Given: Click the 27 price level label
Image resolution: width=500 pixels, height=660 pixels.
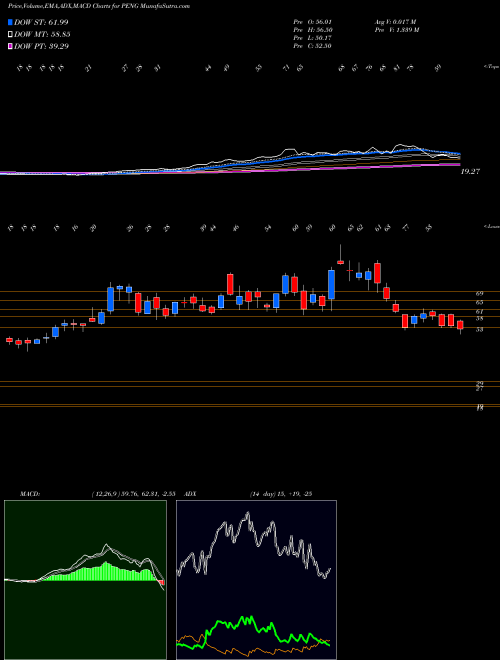Looking at the screenshot, I should (x=479, y=389).
